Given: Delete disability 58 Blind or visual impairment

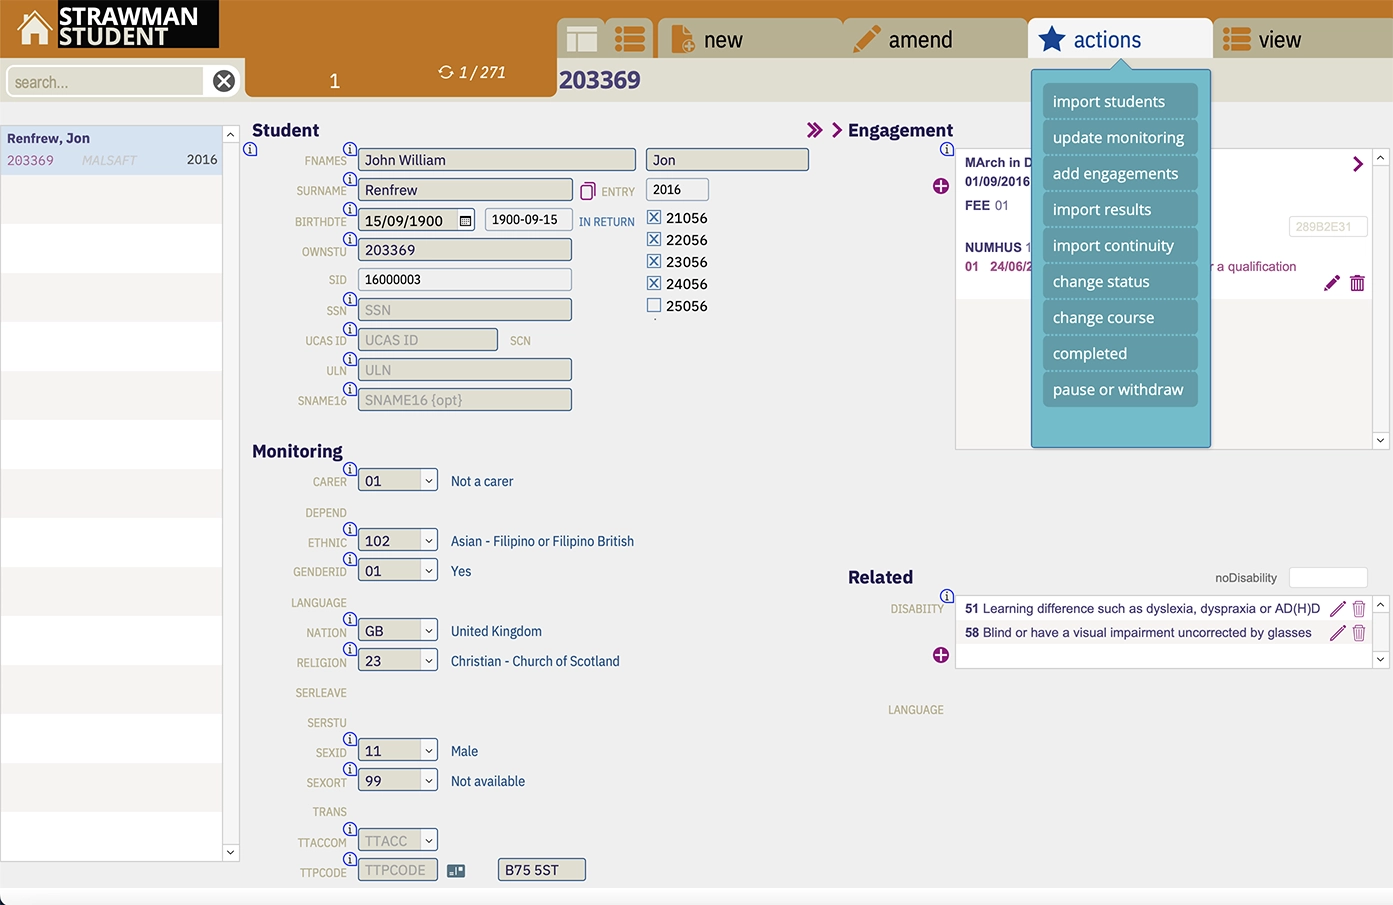Looking at the screenshot, I should click(x=1359, y=632).
